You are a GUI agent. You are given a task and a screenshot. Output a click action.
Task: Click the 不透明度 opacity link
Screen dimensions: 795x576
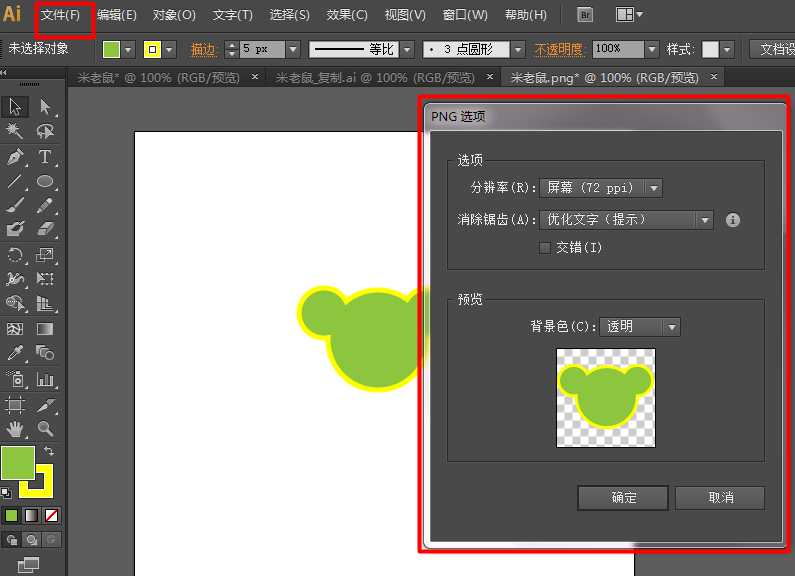[559, 50]
